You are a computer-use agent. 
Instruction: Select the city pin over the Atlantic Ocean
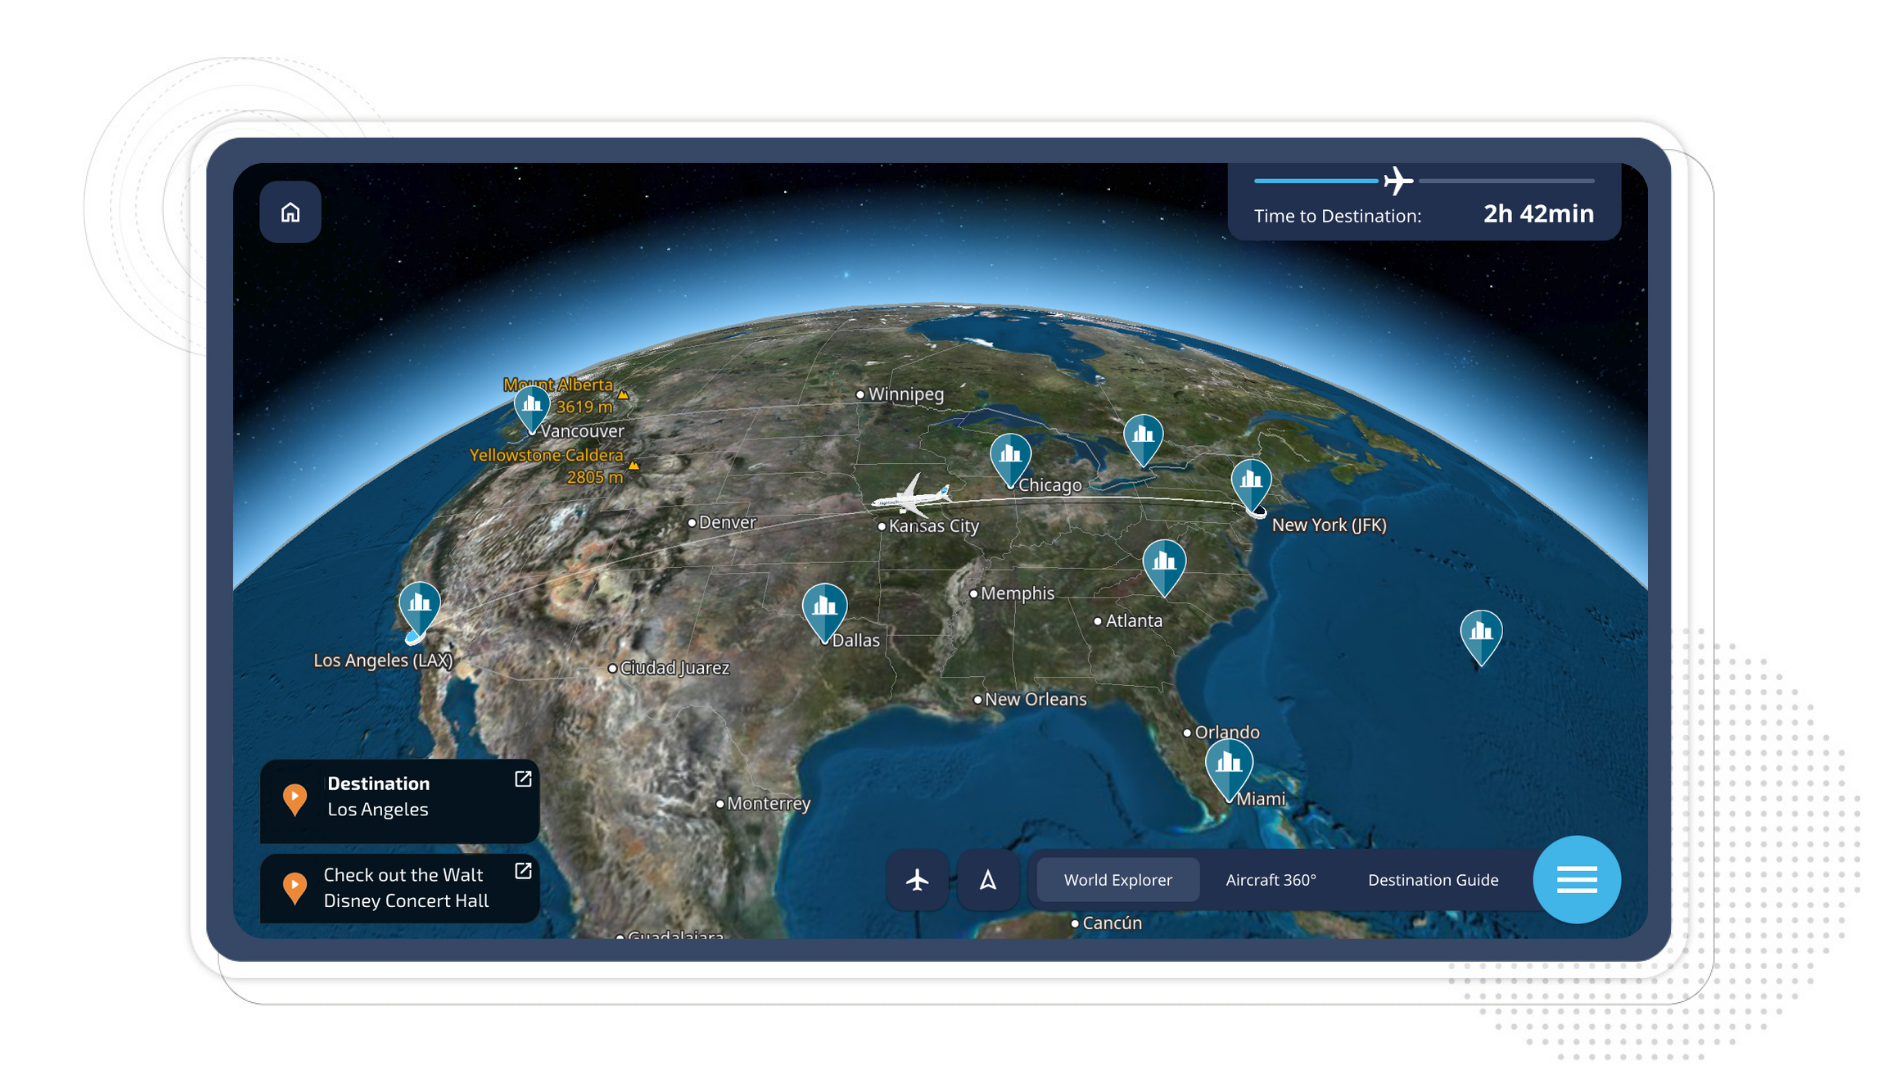[1481, 638]
